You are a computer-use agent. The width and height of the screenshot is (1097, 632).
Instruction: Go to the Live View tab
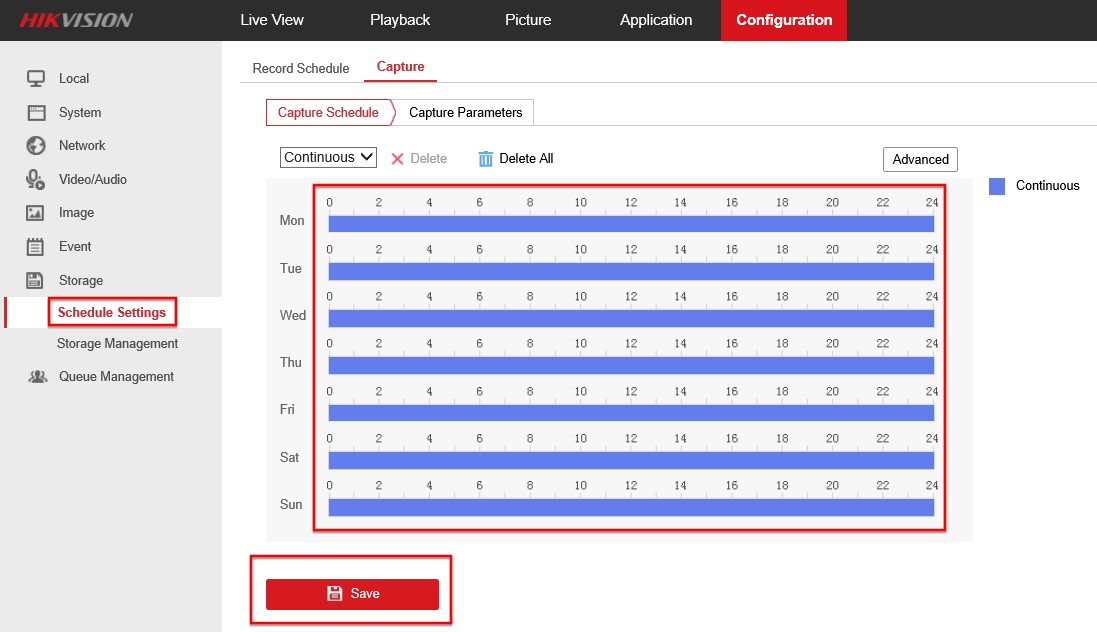(x=272, y=20)
